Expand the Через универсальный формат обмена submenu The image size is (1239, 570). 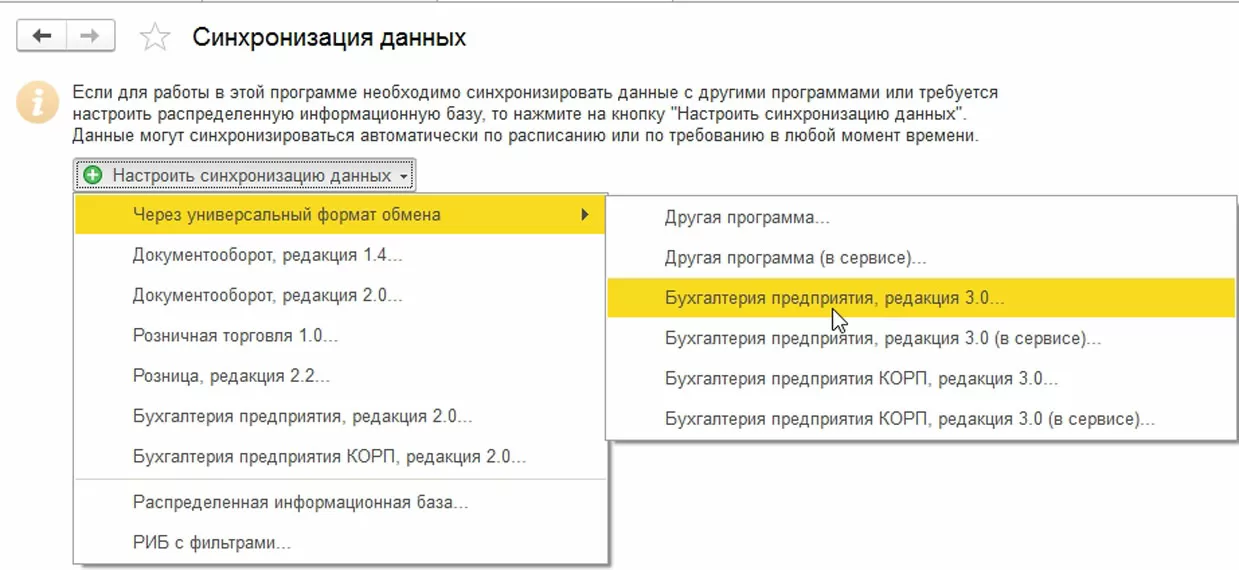pos(340,214)
